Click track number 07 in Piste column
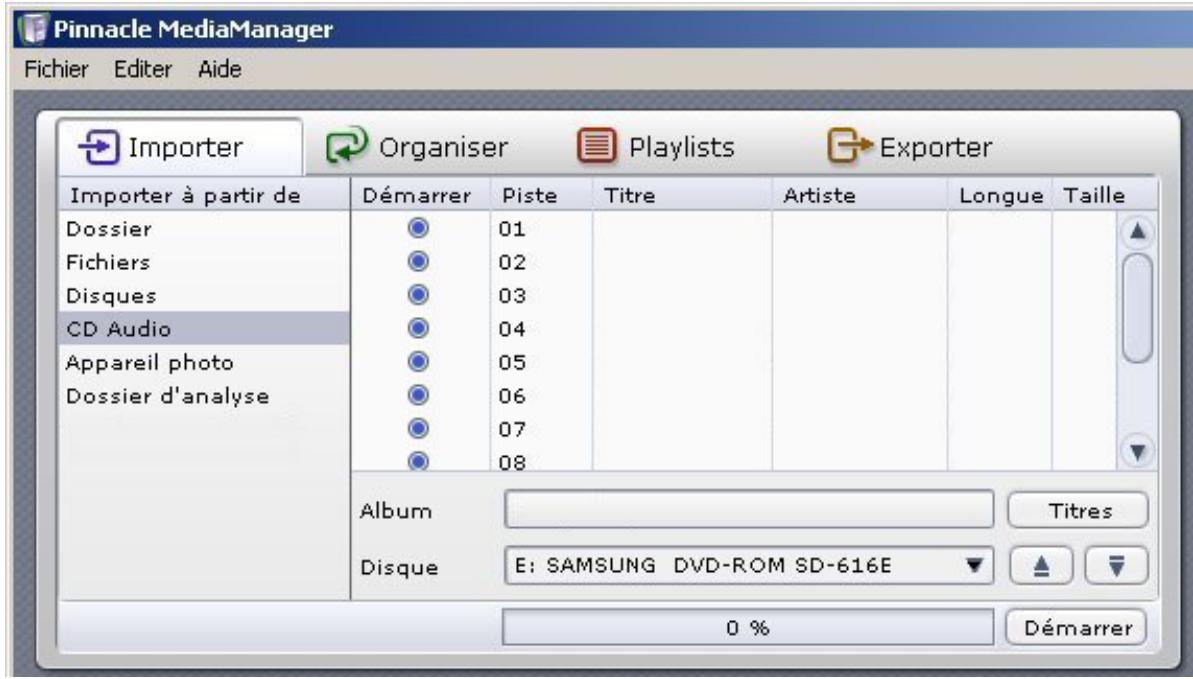1193x679 pixels. point(512,430)
